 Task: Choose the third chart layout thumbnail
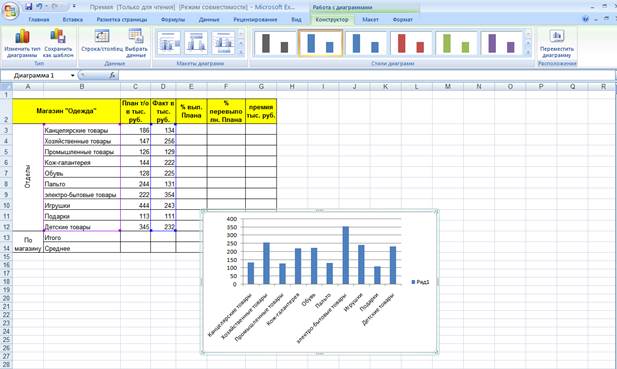tap(223, 43)
